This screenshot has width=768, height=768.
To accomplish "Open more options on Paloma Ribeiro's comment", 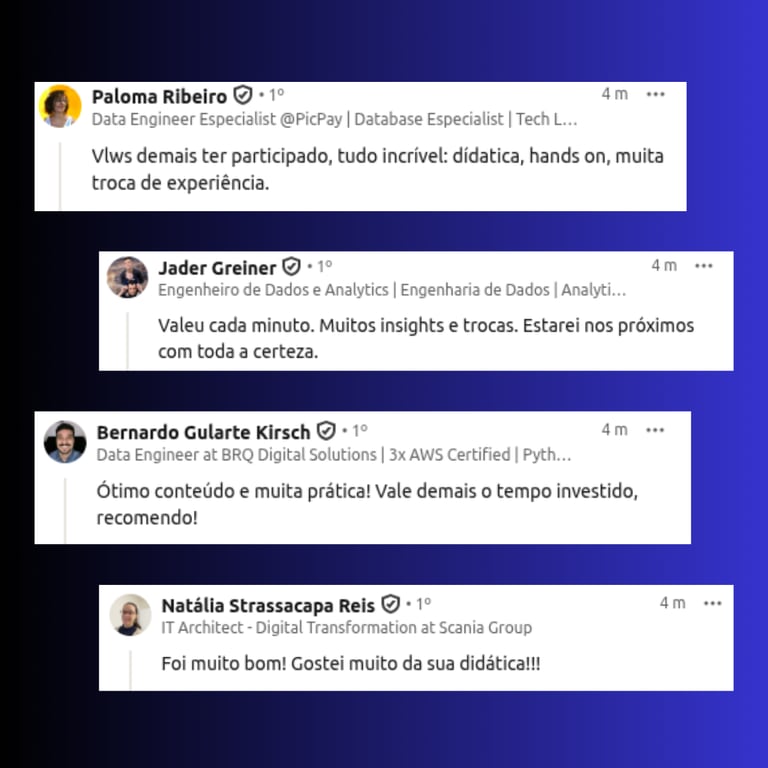I will [655, 94].
